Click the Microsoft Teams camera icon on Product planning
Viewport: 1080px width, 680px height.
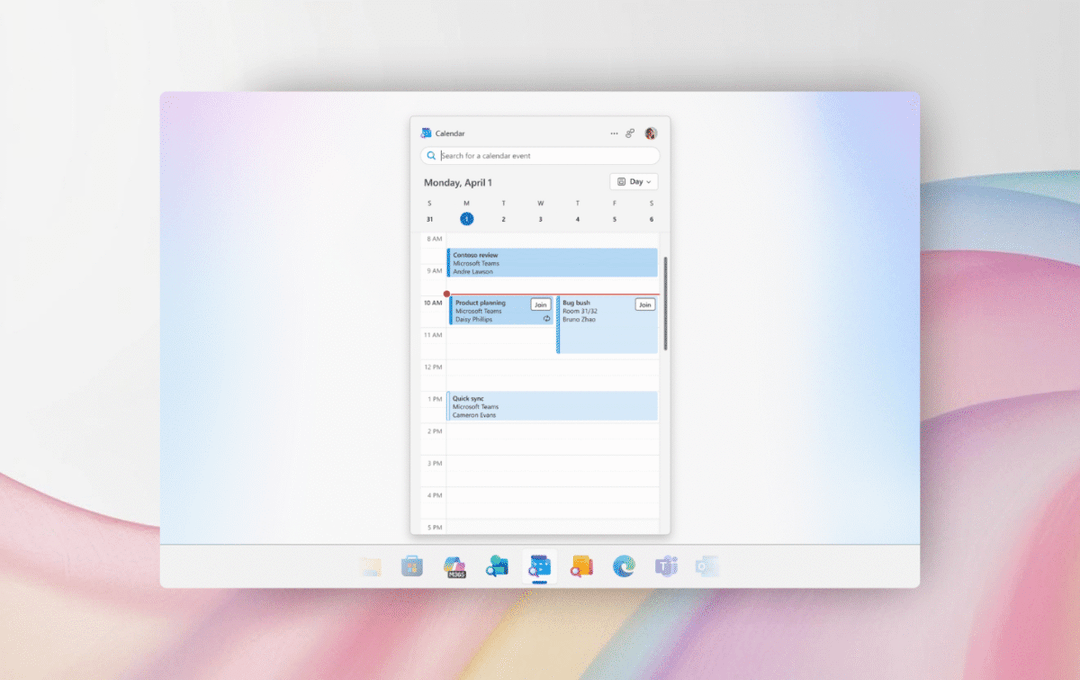tap(546, 318)
